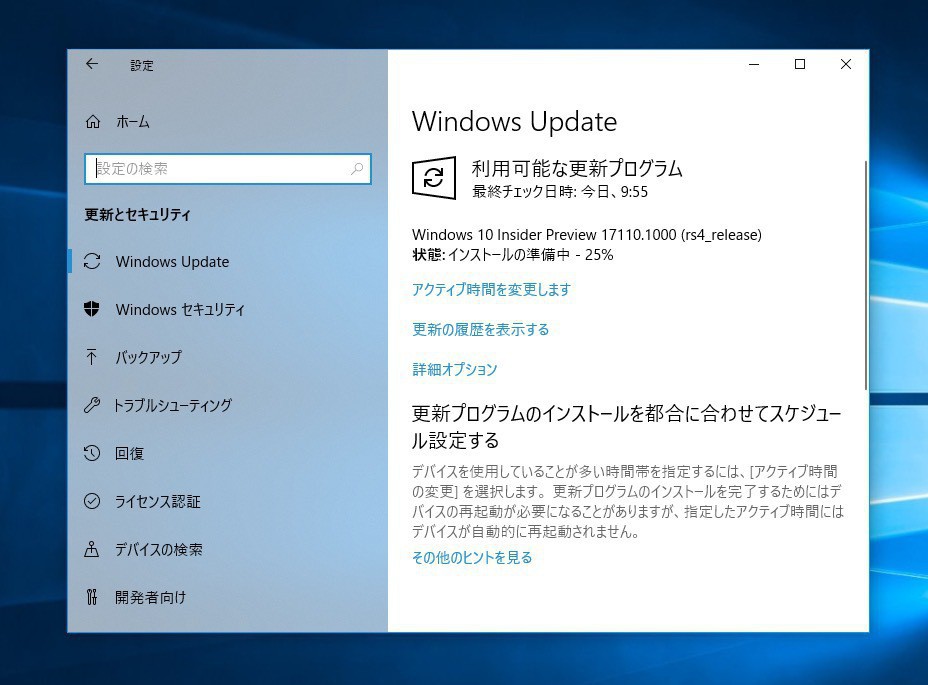Screen dimensions: 928x685
Task: Close the Settings window
Action: (846, 64)
